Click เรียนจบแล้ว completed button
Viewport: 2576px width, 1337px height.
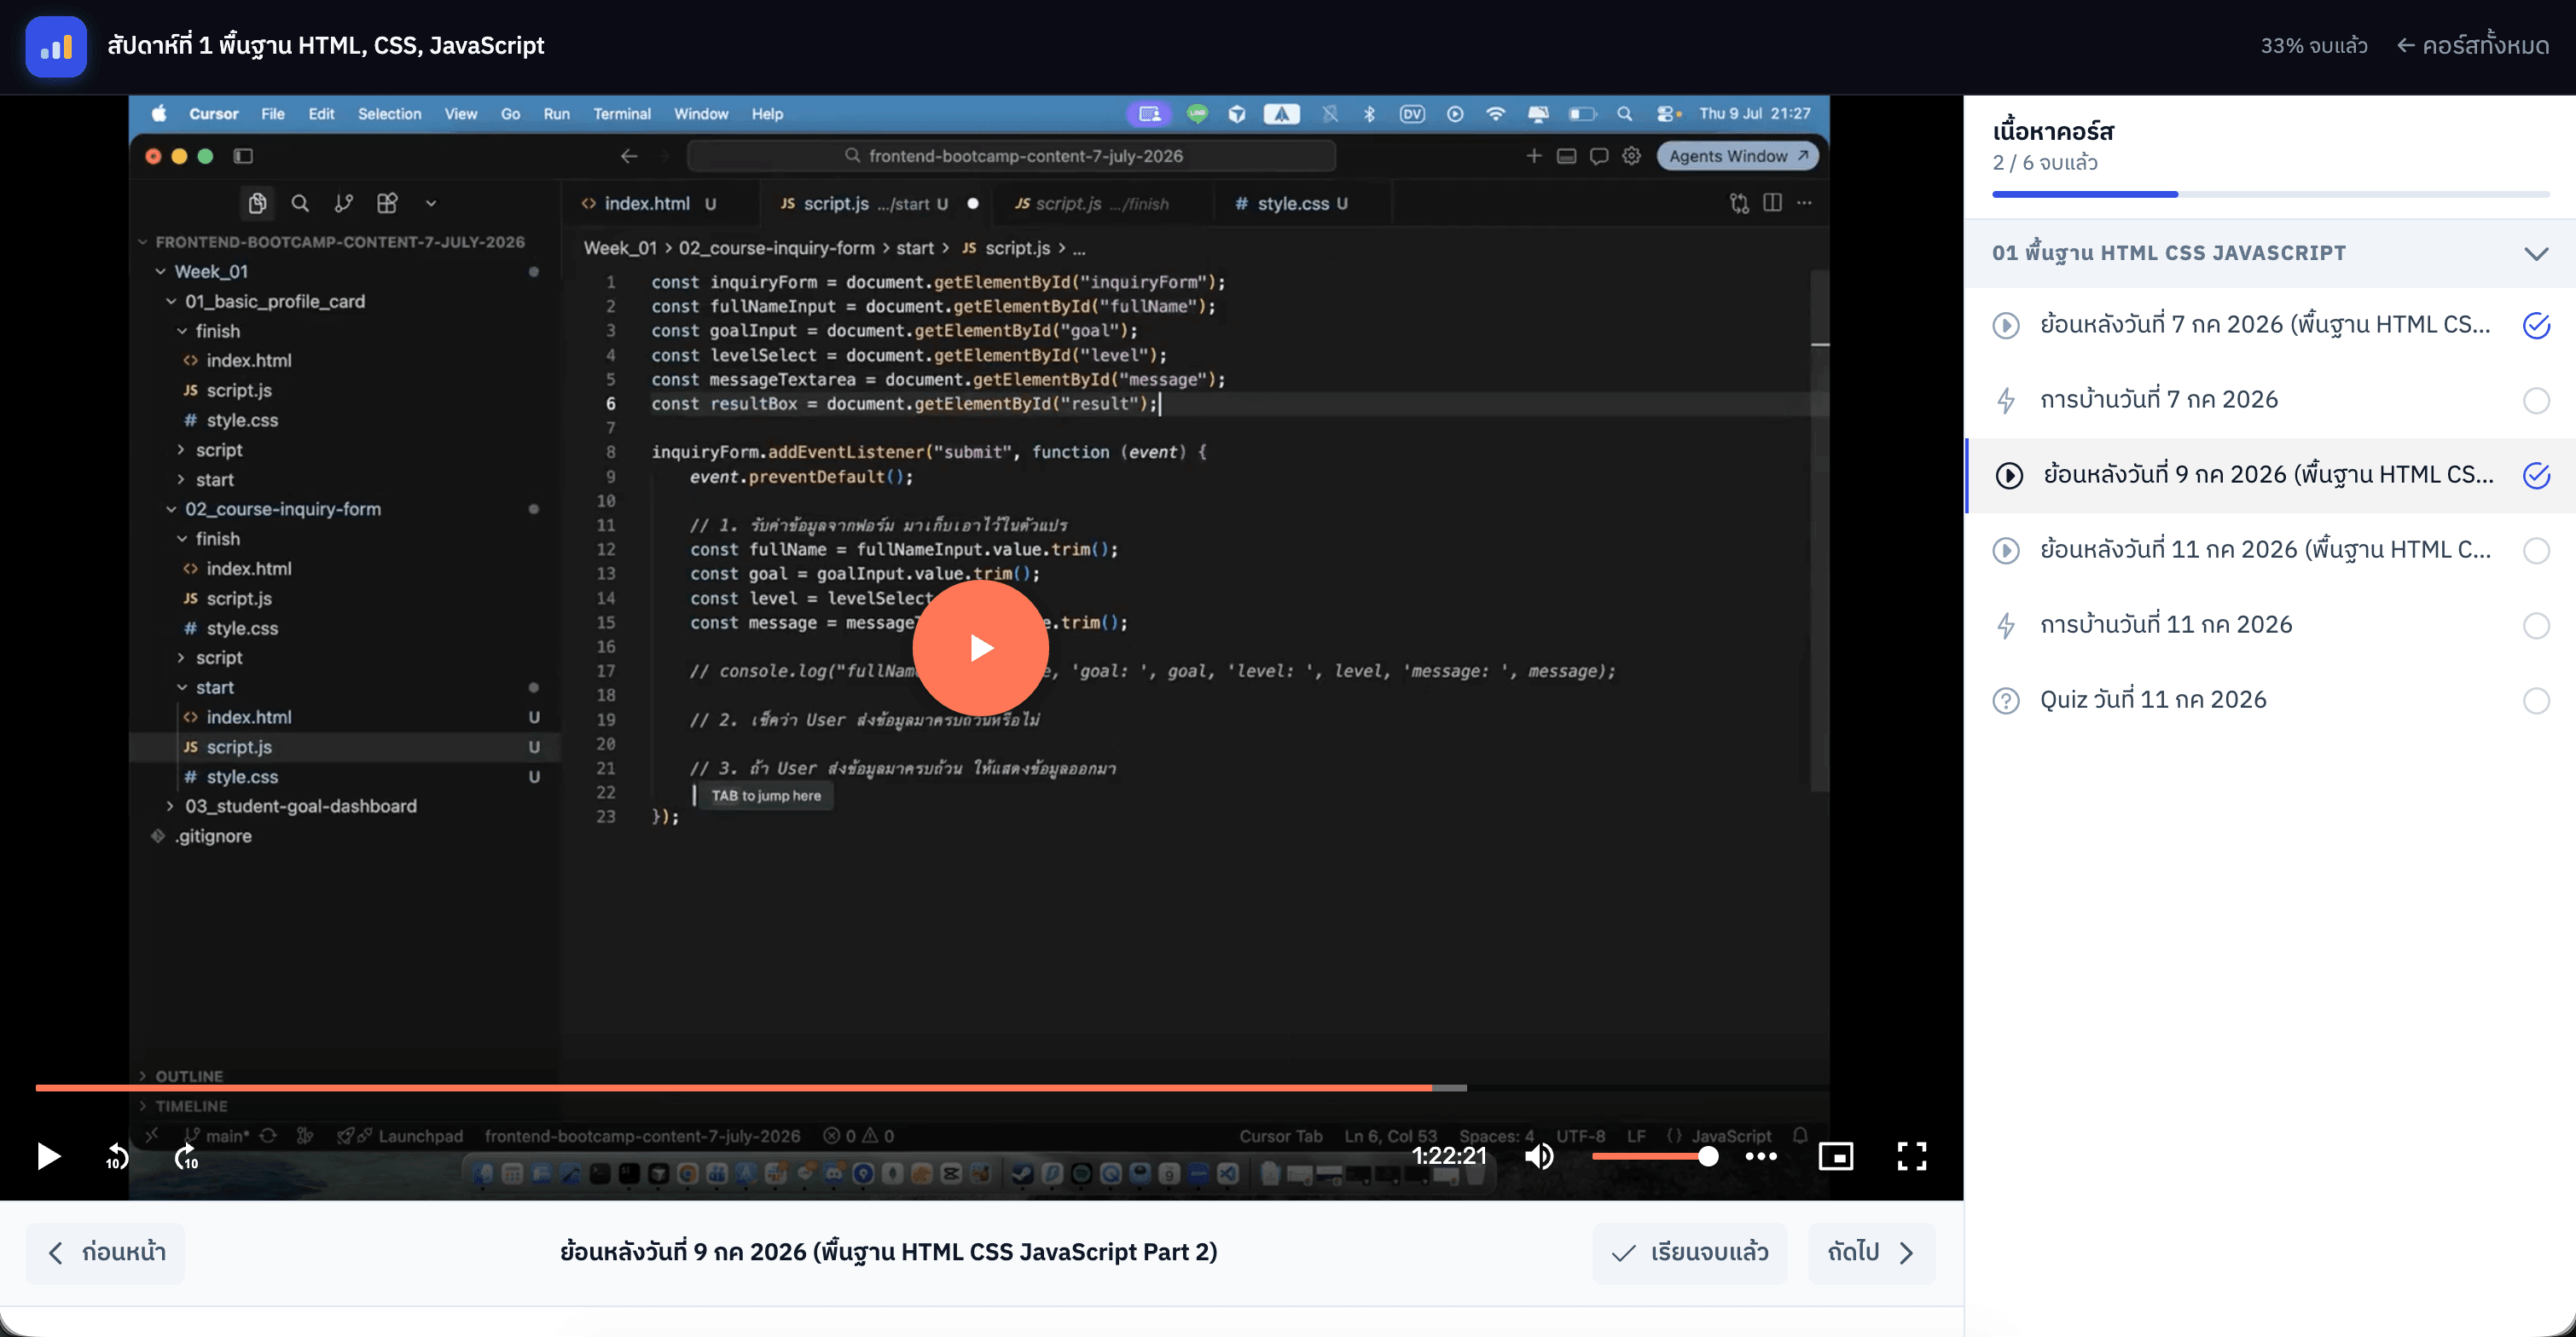1690,1252
